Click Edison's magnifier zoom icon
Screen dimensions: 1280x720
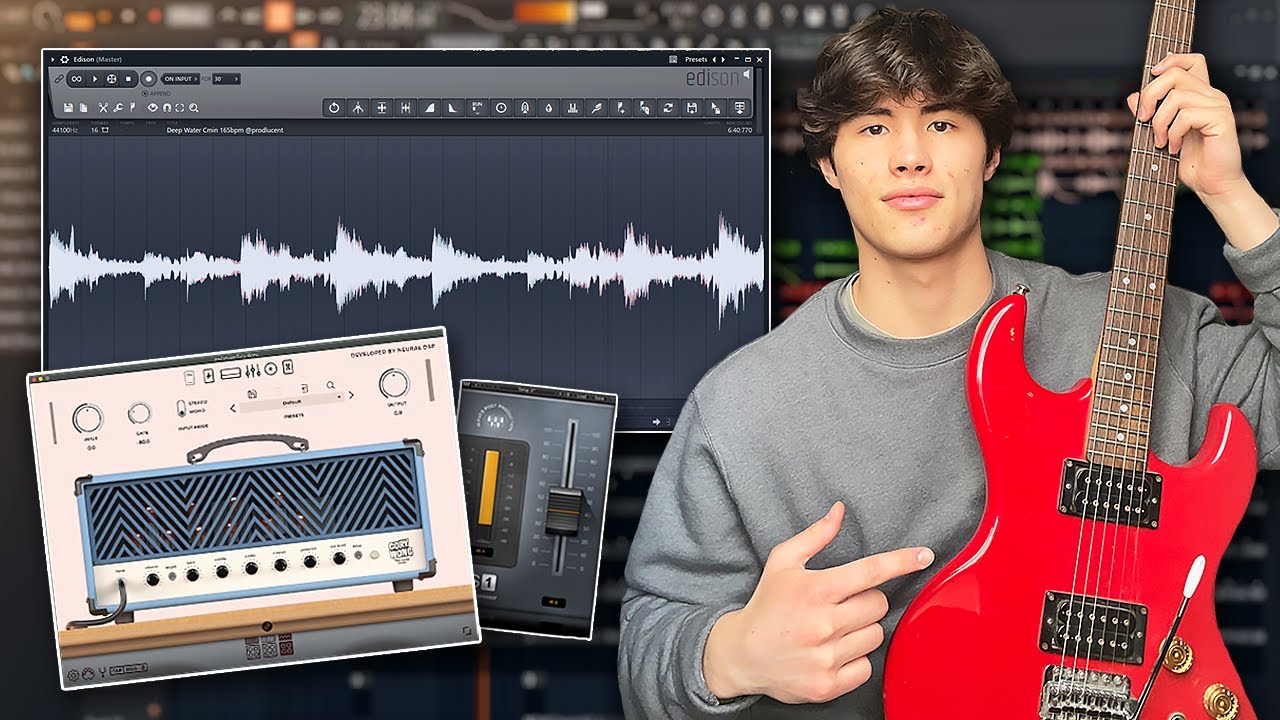[194, 108]
